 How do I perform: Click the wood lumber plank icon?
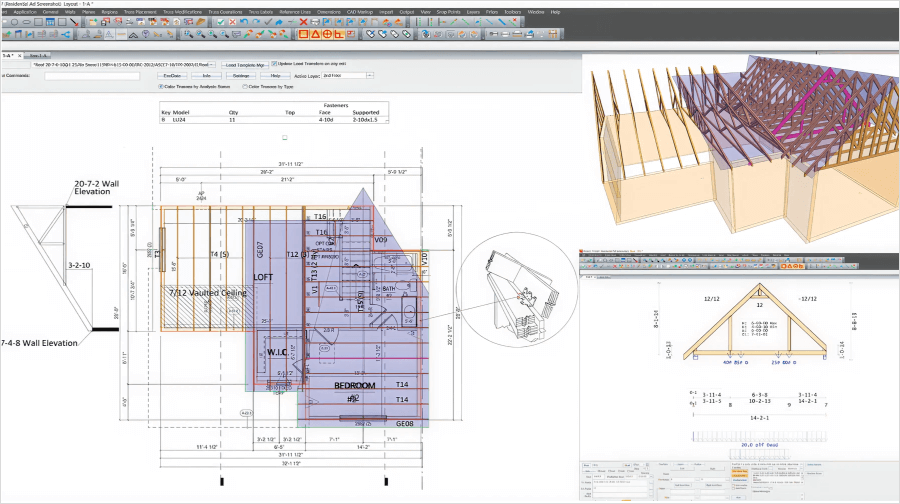click(x=201, y=22)
